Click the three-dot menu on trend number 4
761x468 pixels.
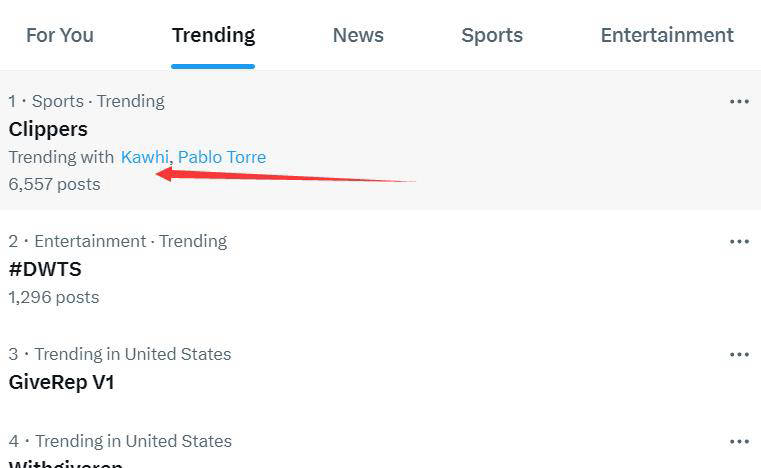pyautogui.click(x=739, y=441)
